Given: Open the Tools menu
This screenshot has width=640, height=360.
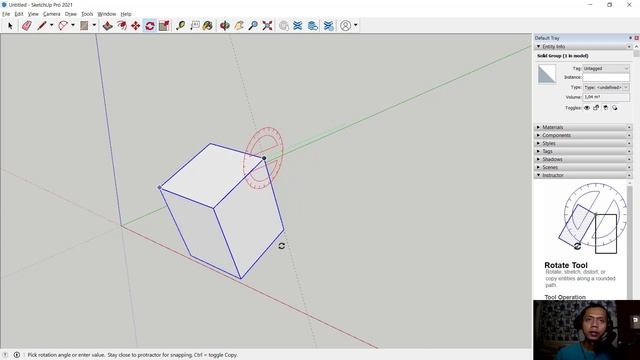Looking at the screenshot, I should [x=87, y=14].
